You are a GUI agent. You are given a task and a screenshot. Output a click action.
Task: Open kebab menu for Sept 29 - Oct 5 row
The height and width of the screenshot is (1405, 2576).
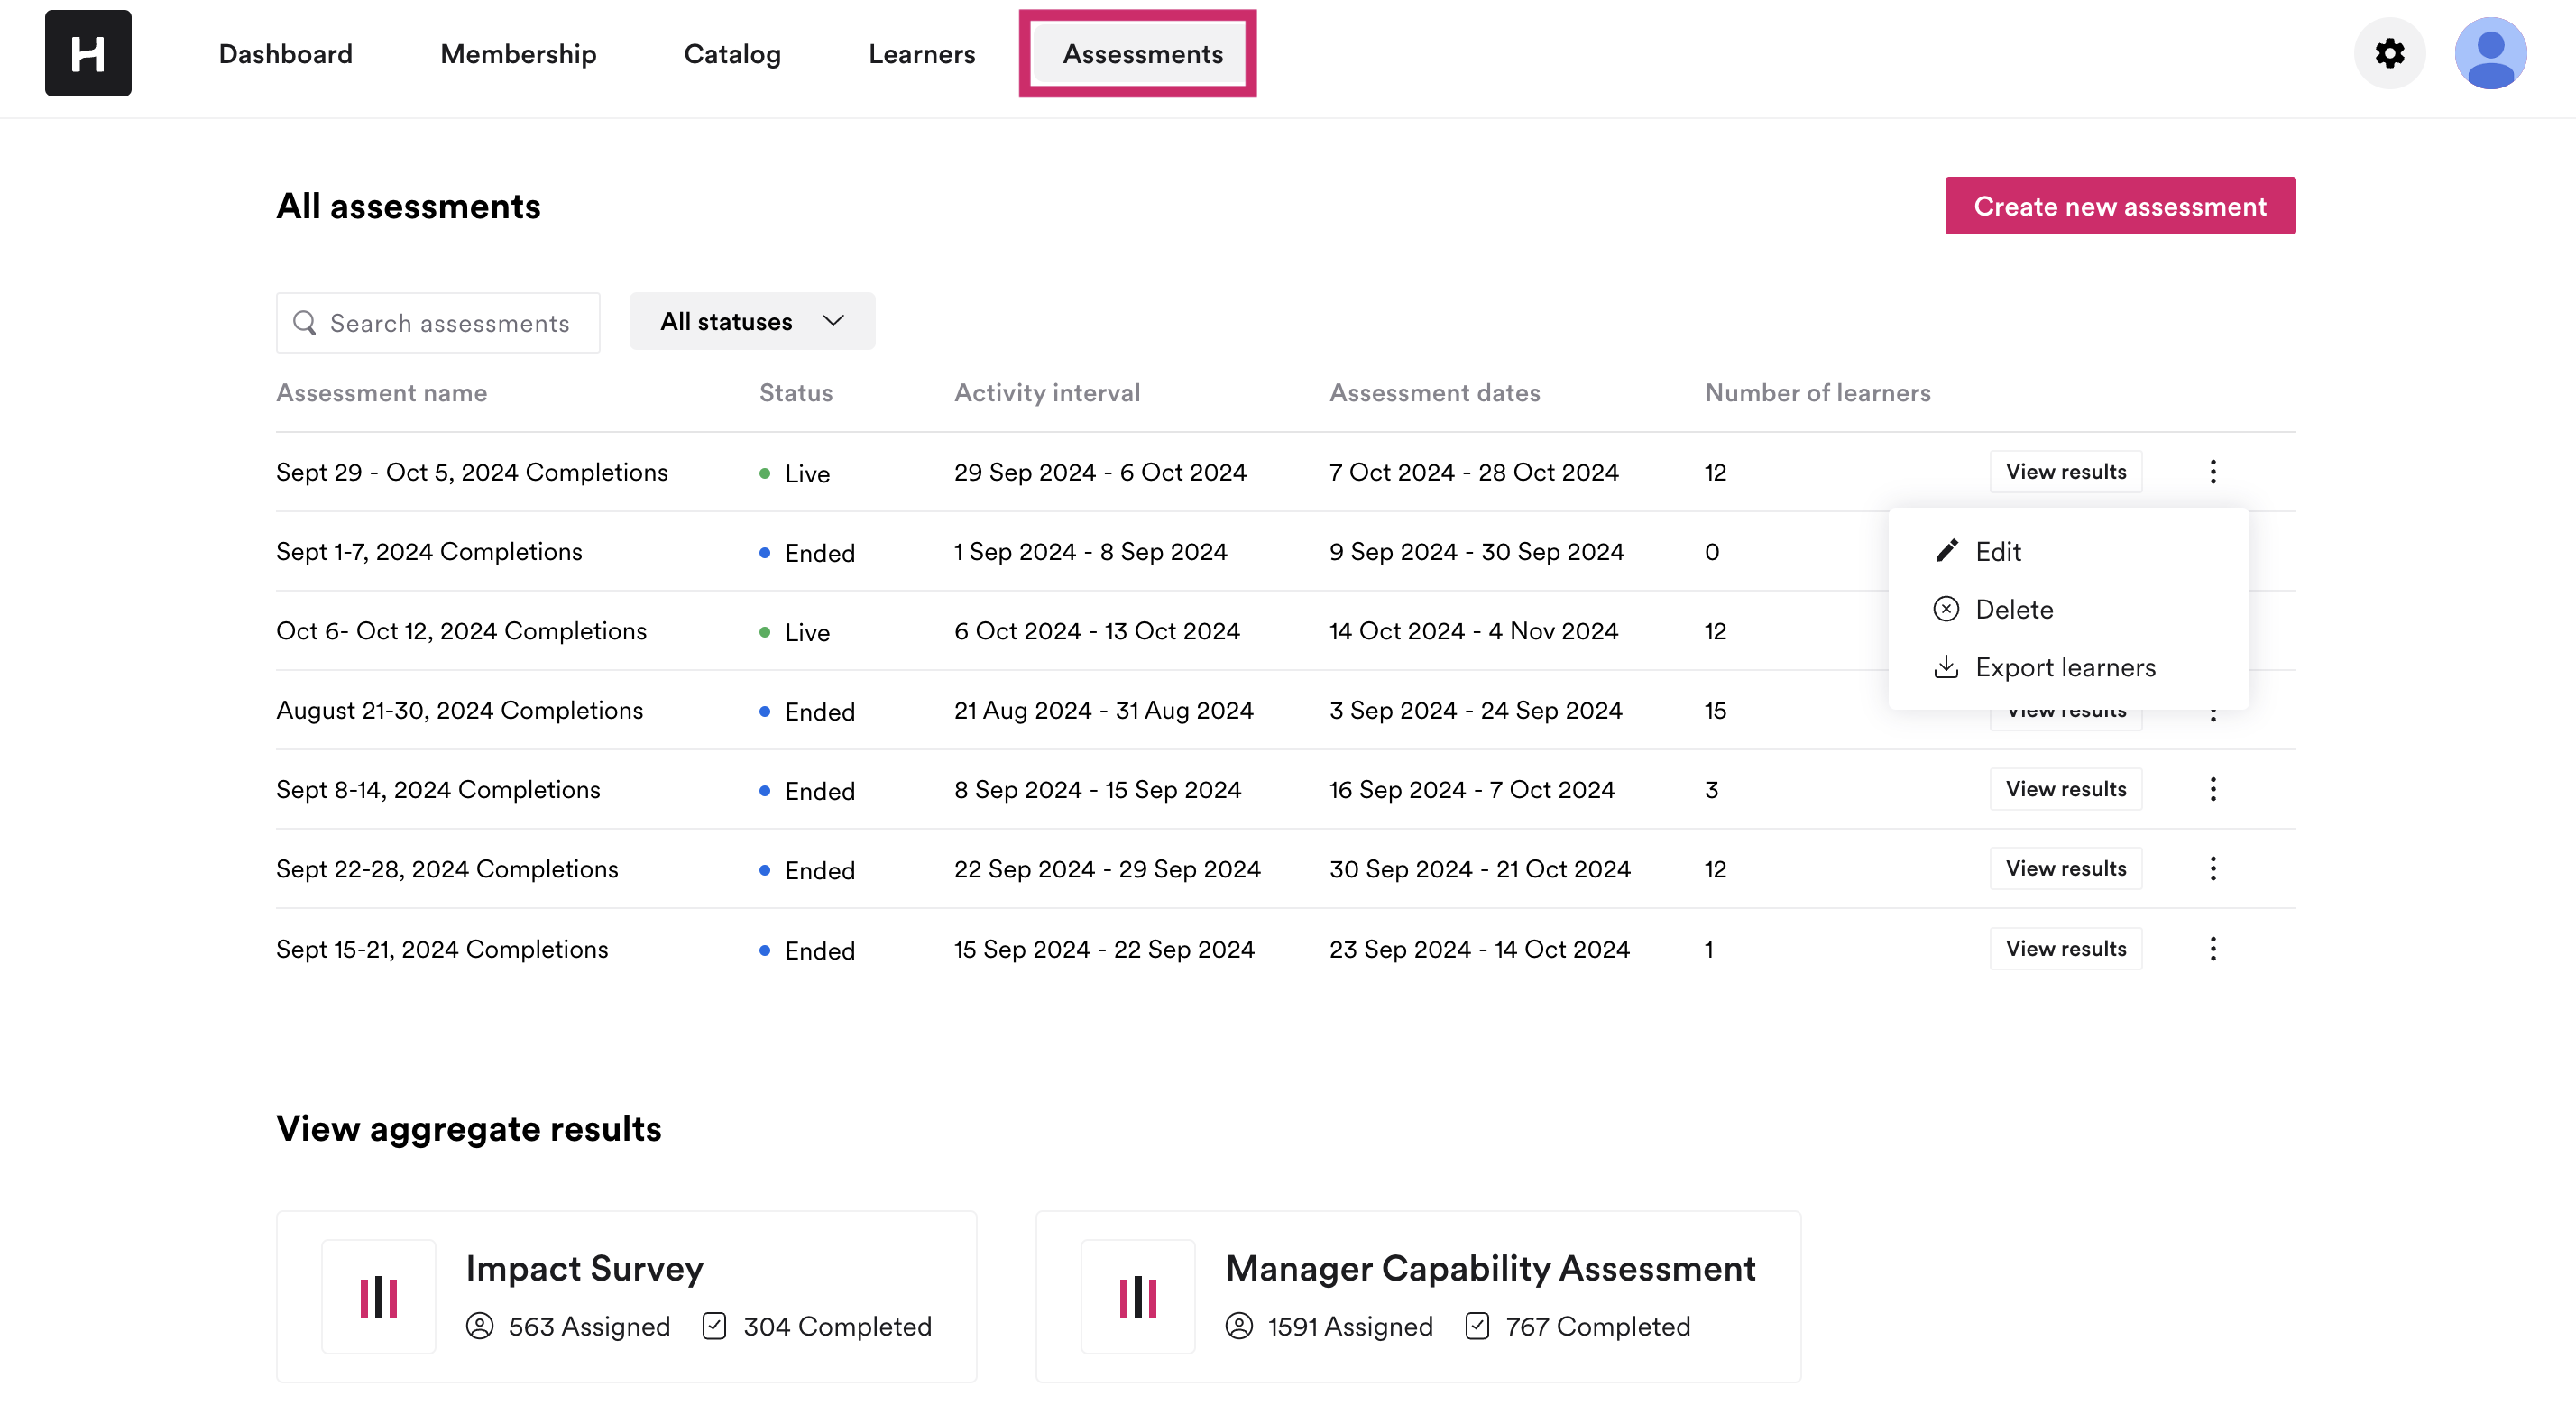click(x=2212, y=472)
